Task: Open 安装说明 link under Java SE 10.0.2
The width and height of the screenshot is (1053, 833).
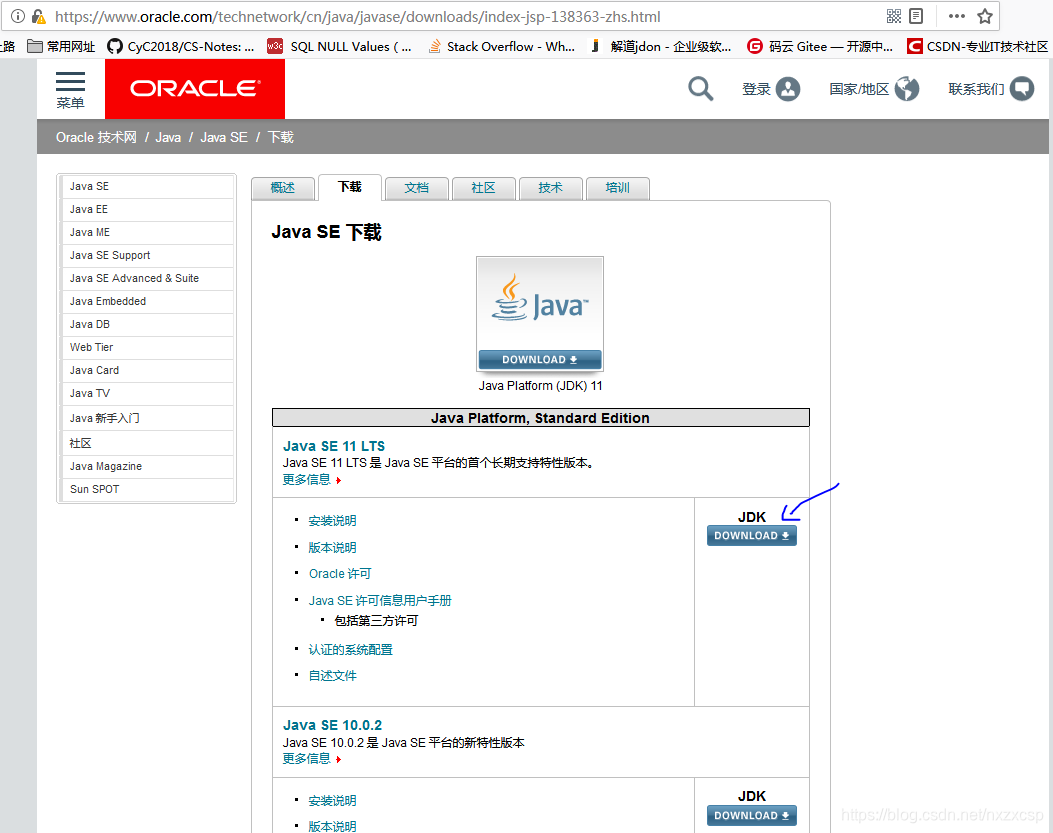Action: click(332, 801)
